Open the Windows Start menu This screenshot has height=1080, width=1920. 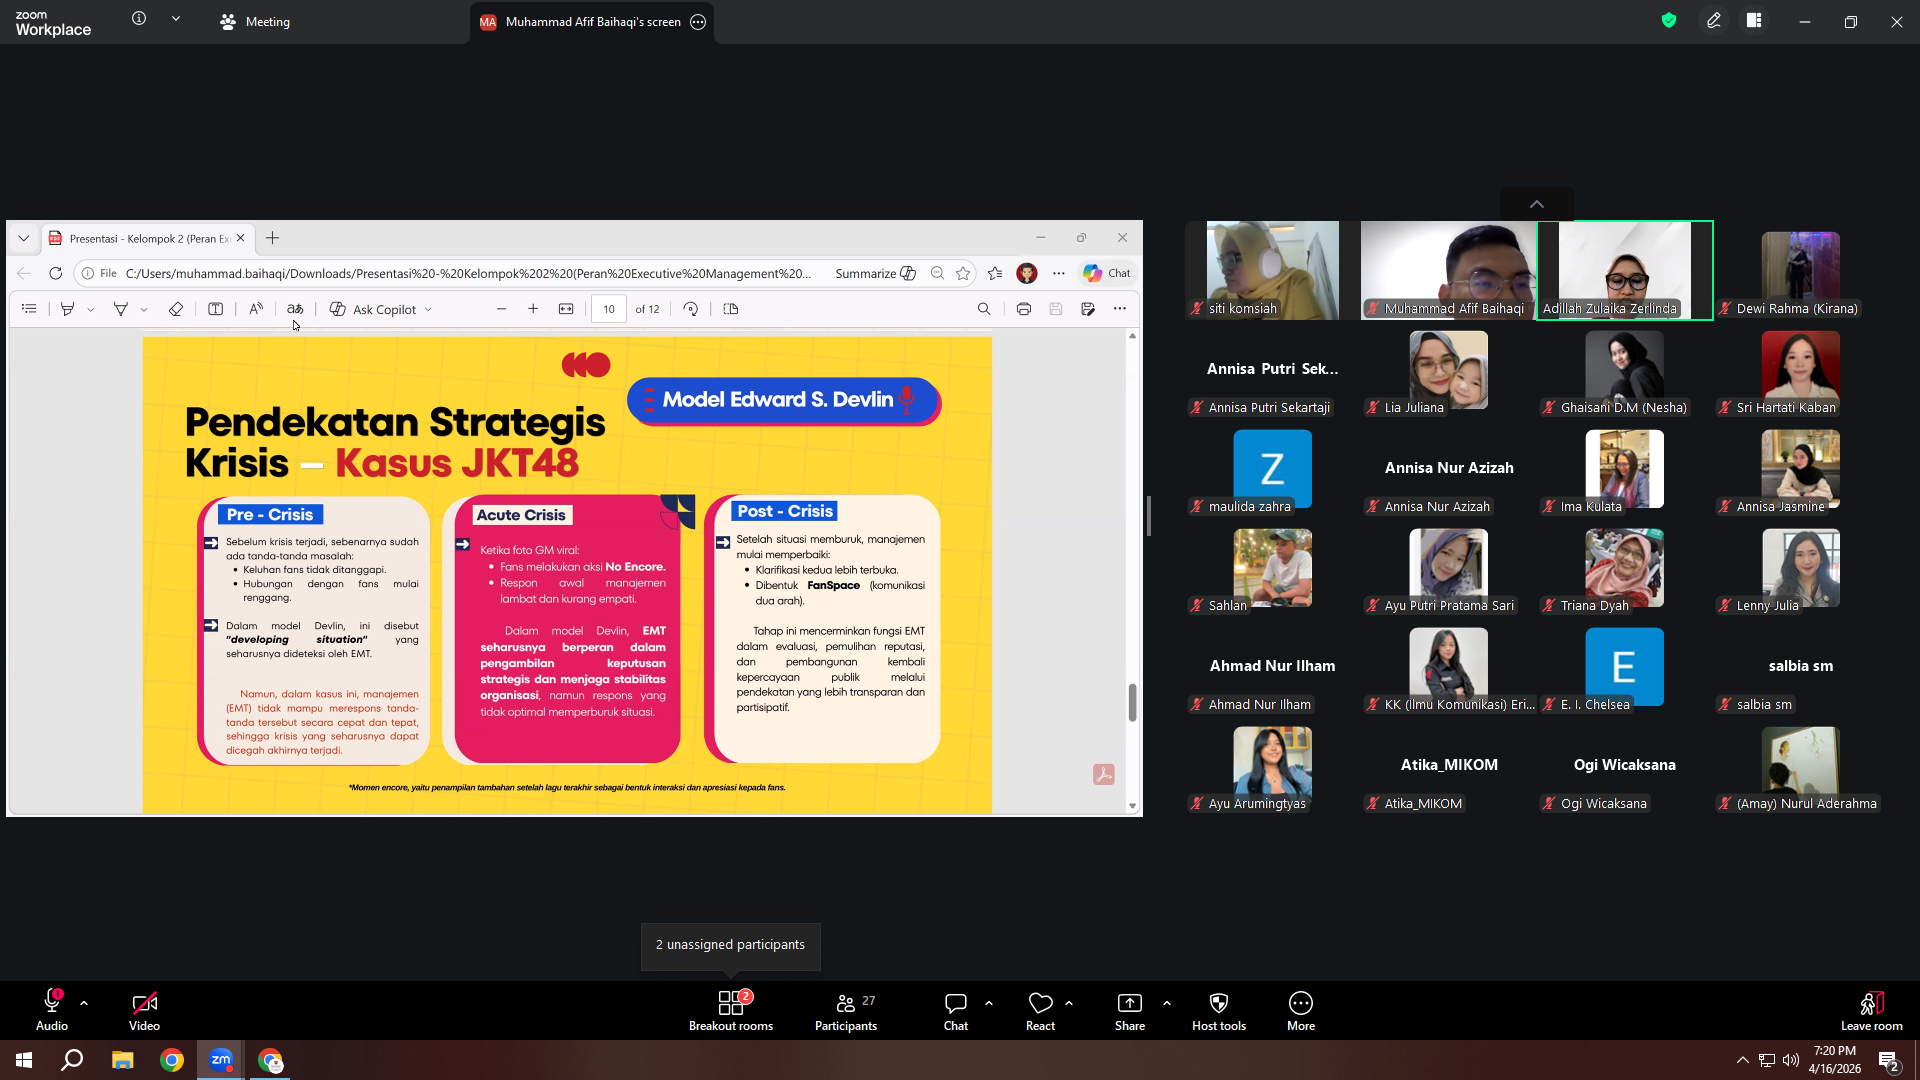[24, 1060]
